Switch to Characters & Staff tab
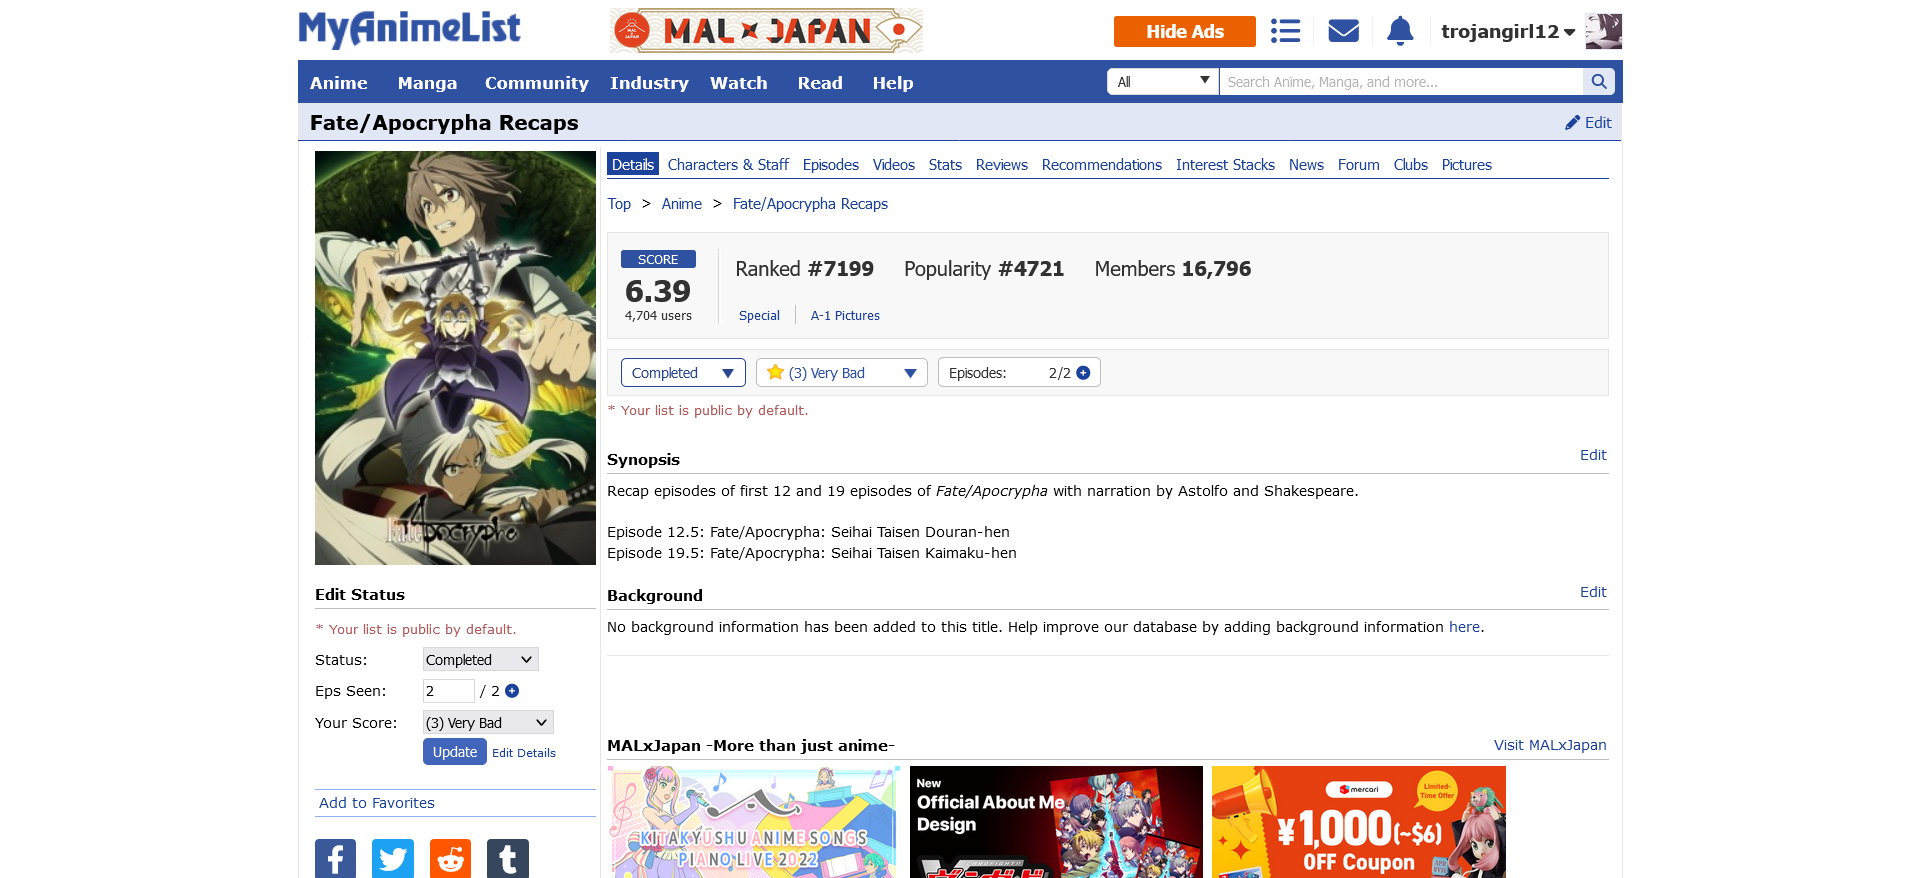This screenshot has height=878, width=1920. [728, 165]
